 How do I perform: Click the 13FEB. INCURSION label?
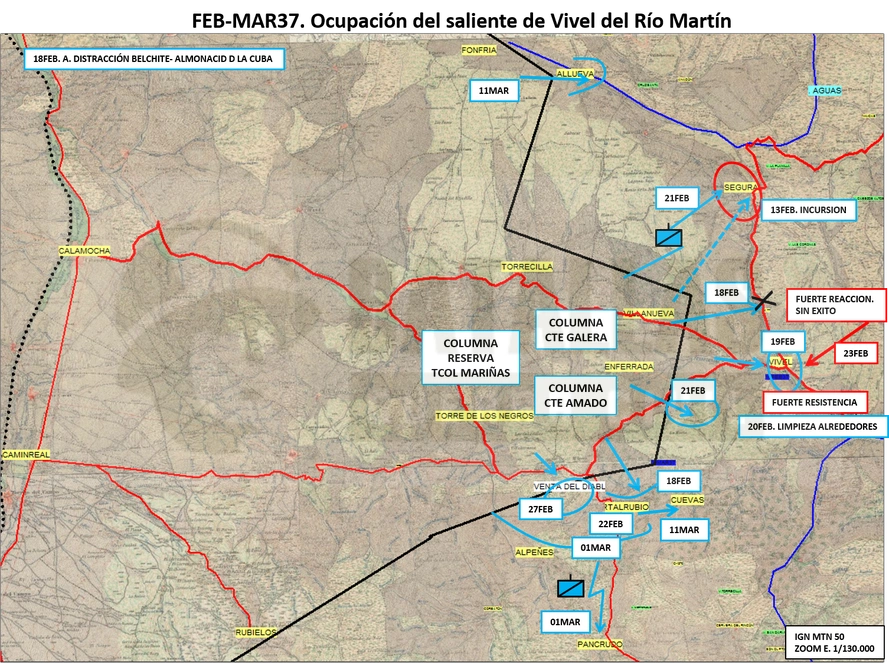point(808,210)
